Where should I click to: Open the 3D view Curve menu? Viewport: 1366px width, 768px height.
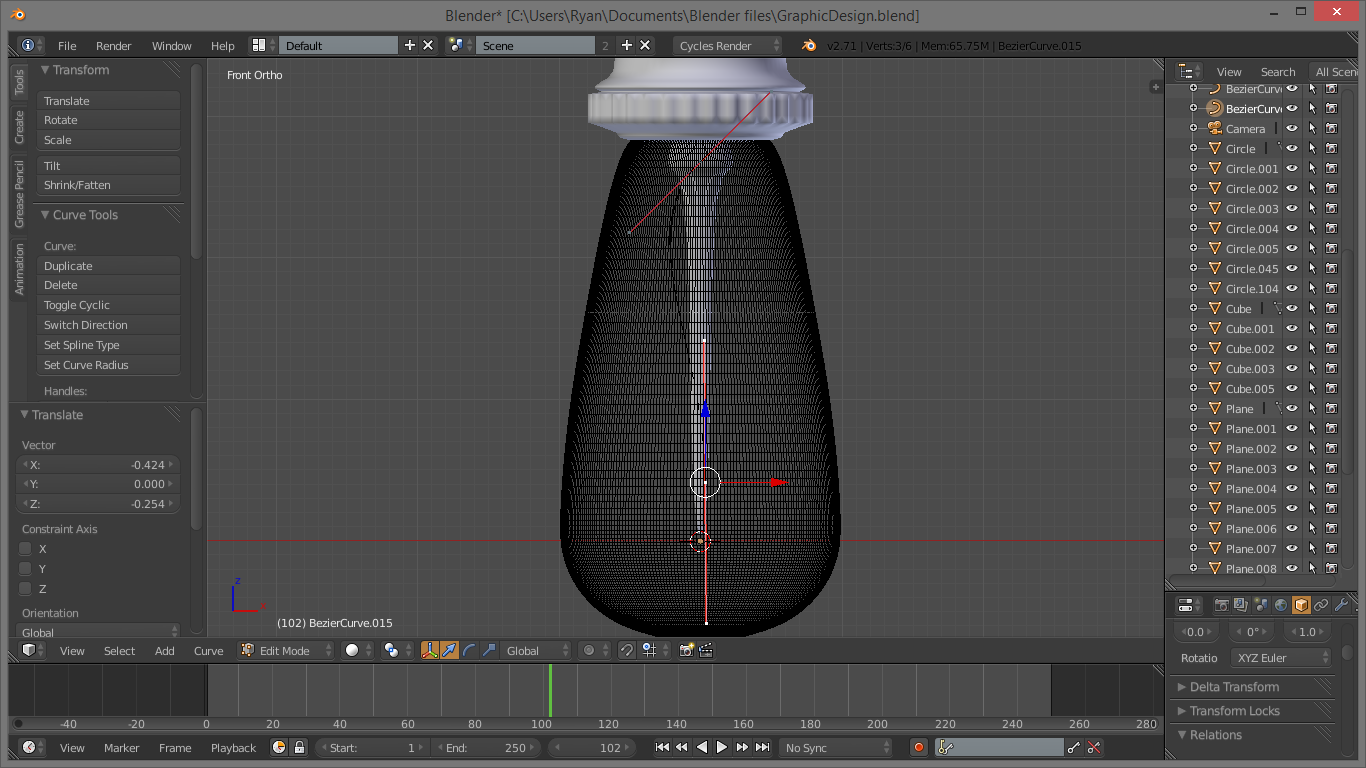pos(209,651)
